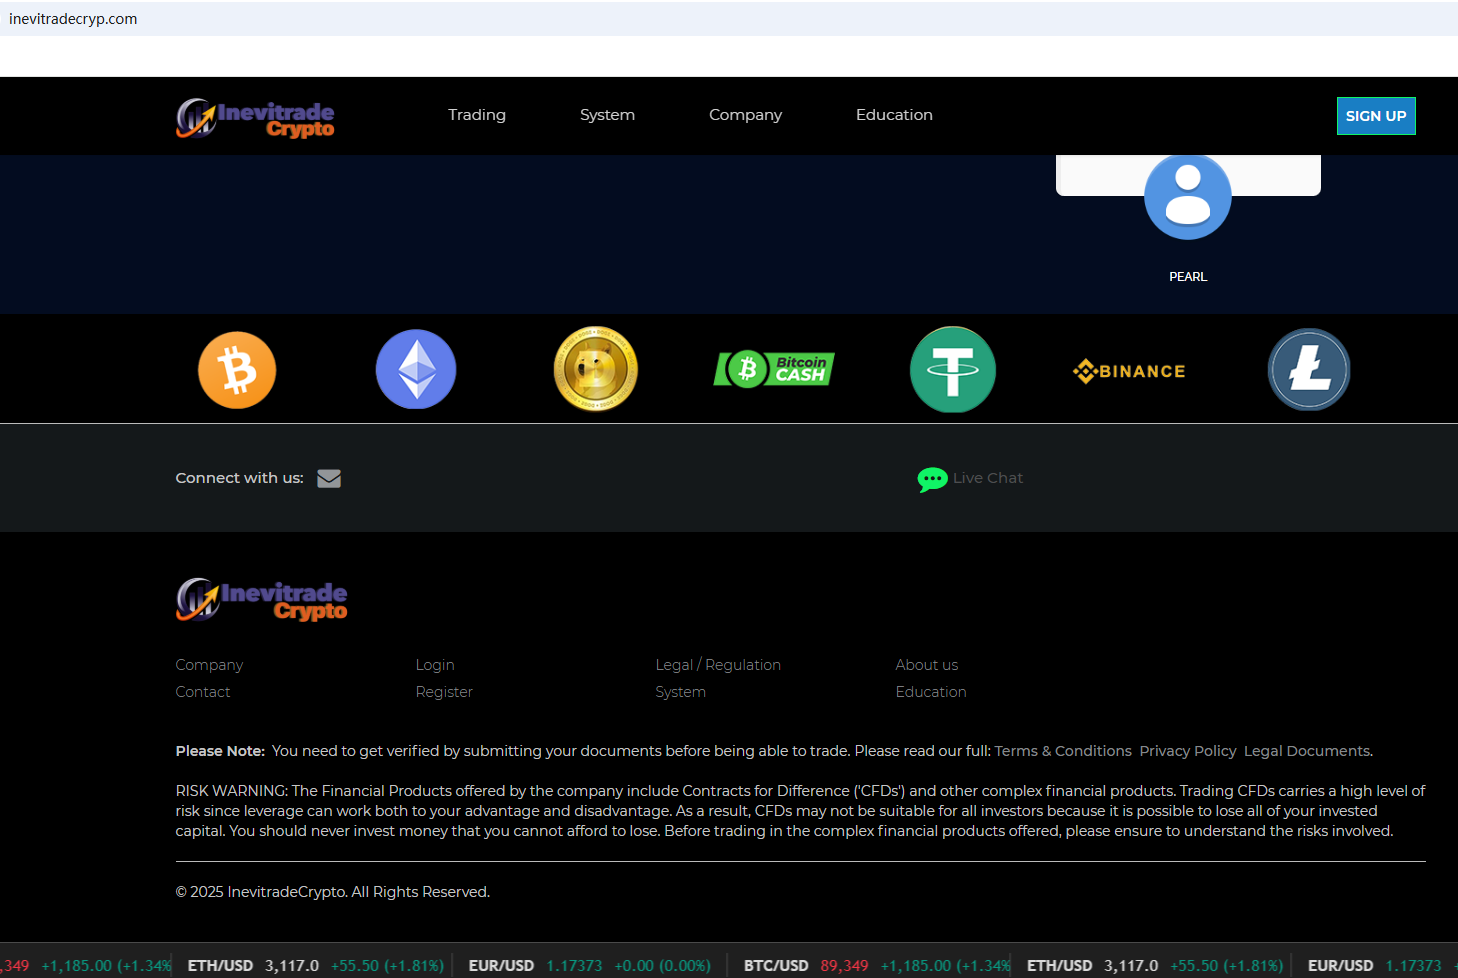Click the email envelope icon
The width and height of the screenshot is (1458, 978).
pos(329,479)
